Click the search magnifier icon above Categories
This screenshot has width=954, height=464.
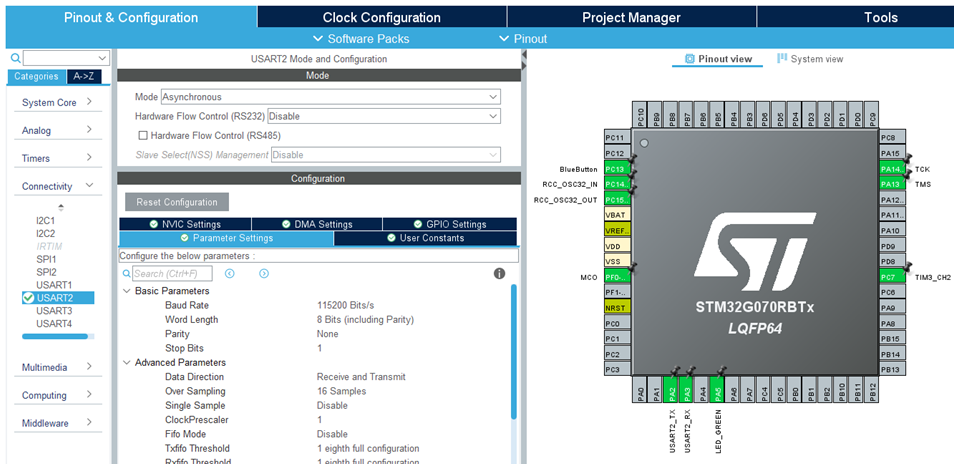click(16, 58)
